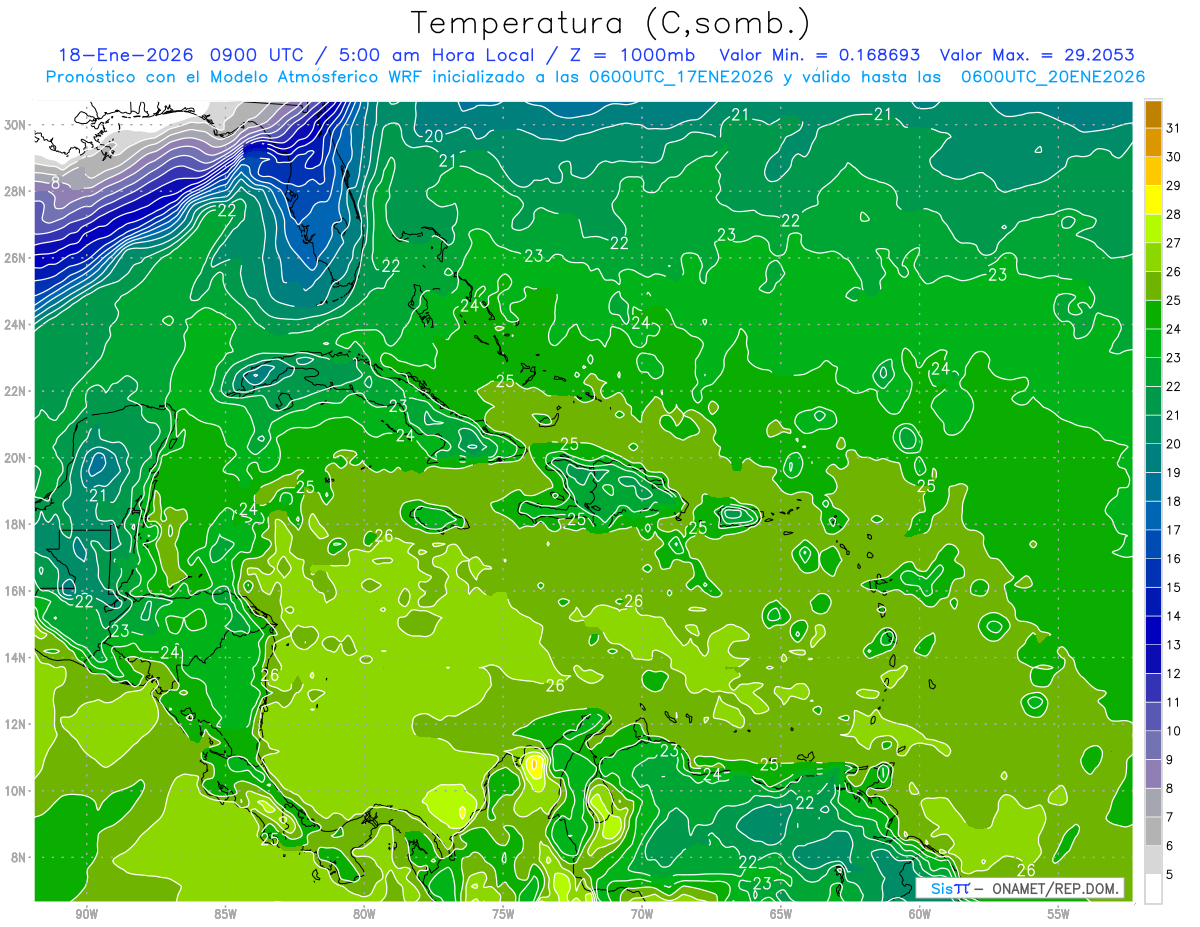This screenshot has height=927, width=1200.
Task: Click the "8" contour label near the Gulf coast
Action: tap(55, 183)
